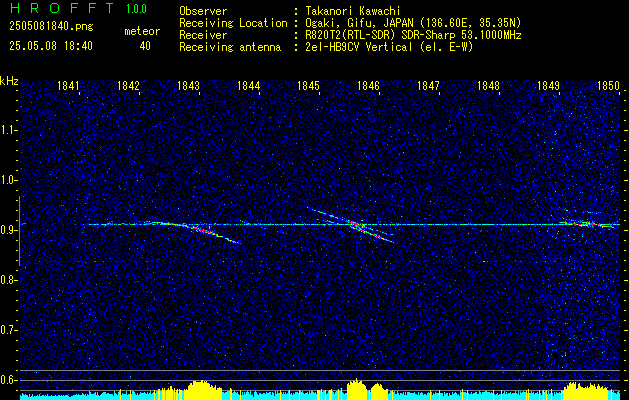Click the 1848 time marker

coord(489,86)
